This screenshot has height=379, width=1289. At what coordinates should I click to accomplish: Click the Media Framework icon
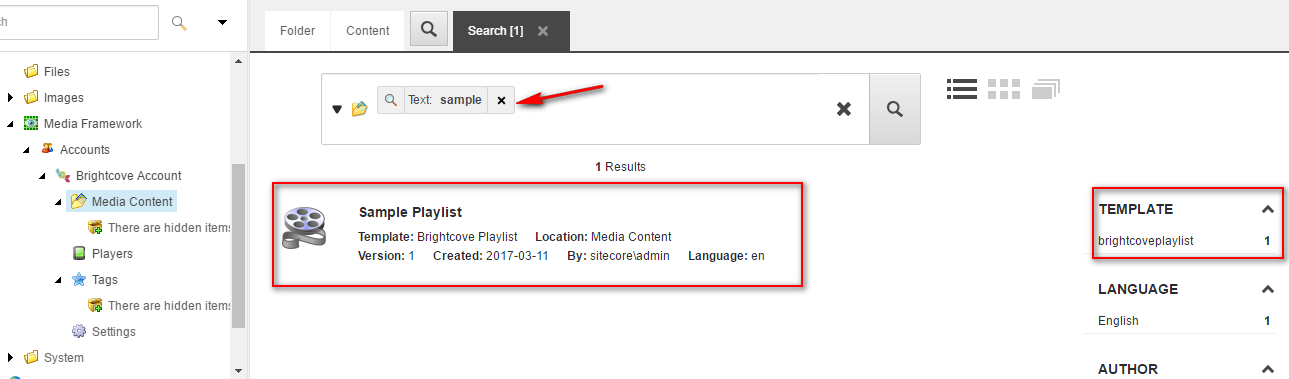(x=32, y=124)
